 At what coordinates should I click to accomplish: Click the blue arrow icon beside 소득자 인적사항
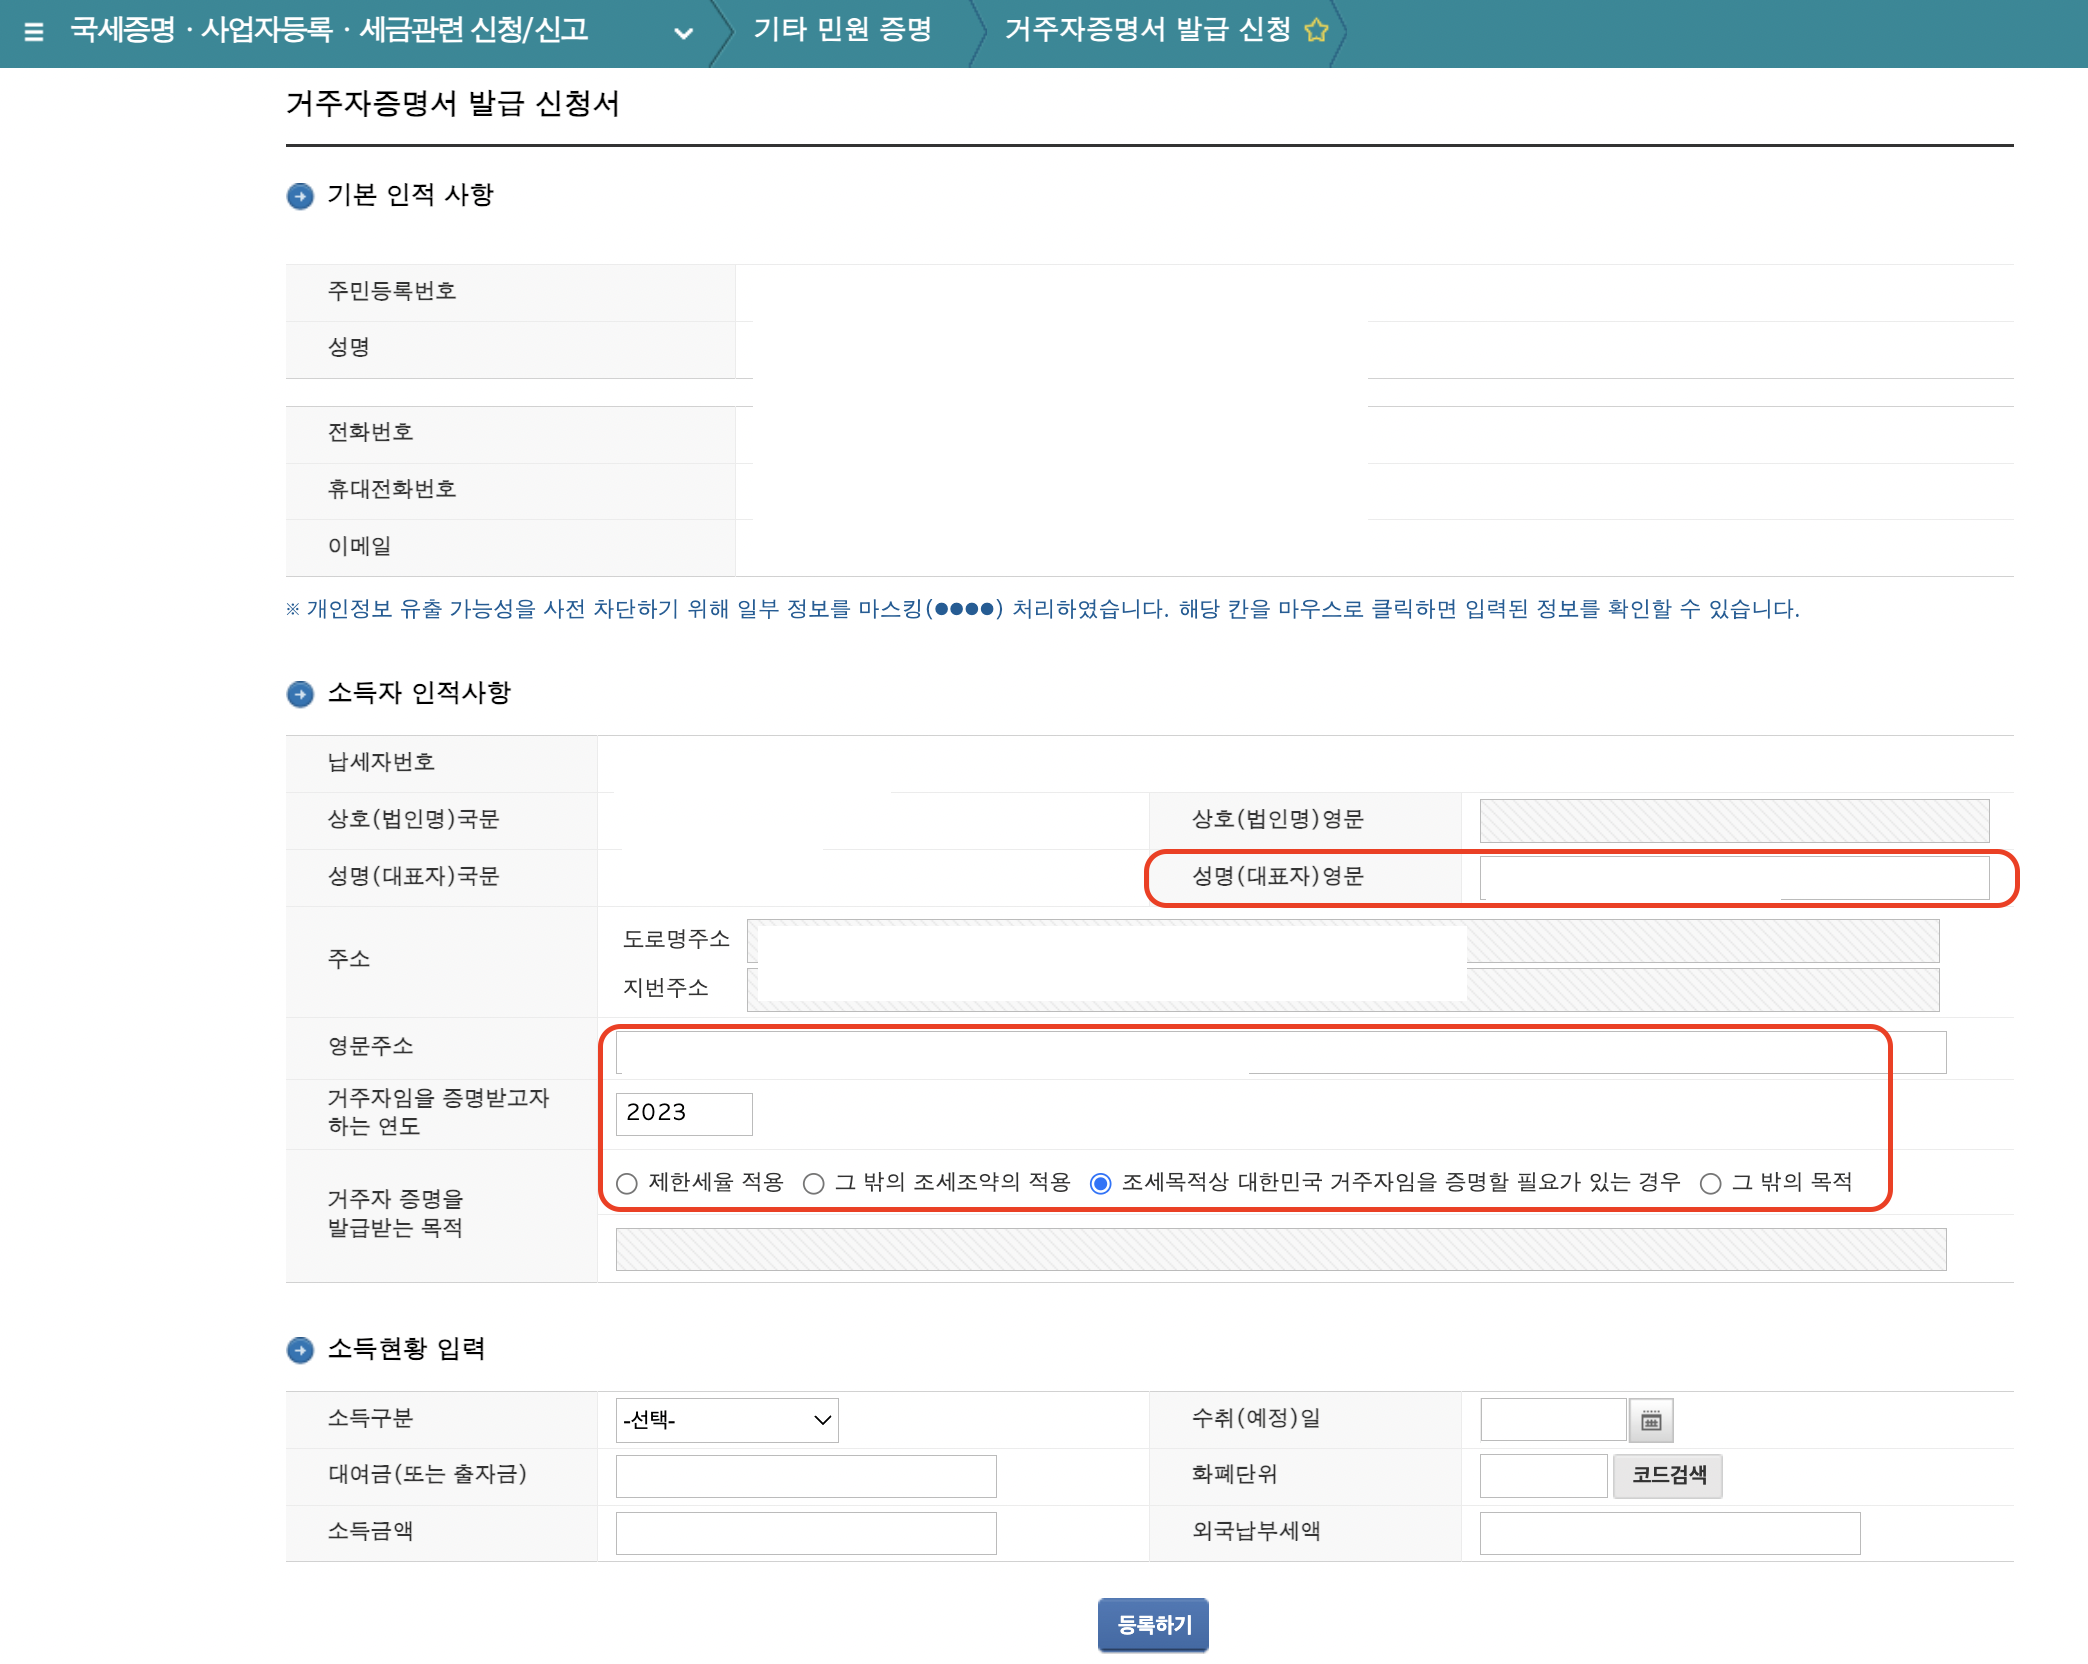click(300, 694)
